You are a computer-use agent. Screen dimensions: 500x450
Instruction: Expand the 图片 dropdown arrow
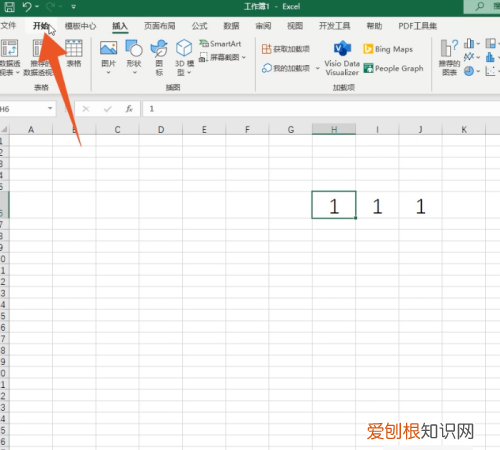click(108, 72)
